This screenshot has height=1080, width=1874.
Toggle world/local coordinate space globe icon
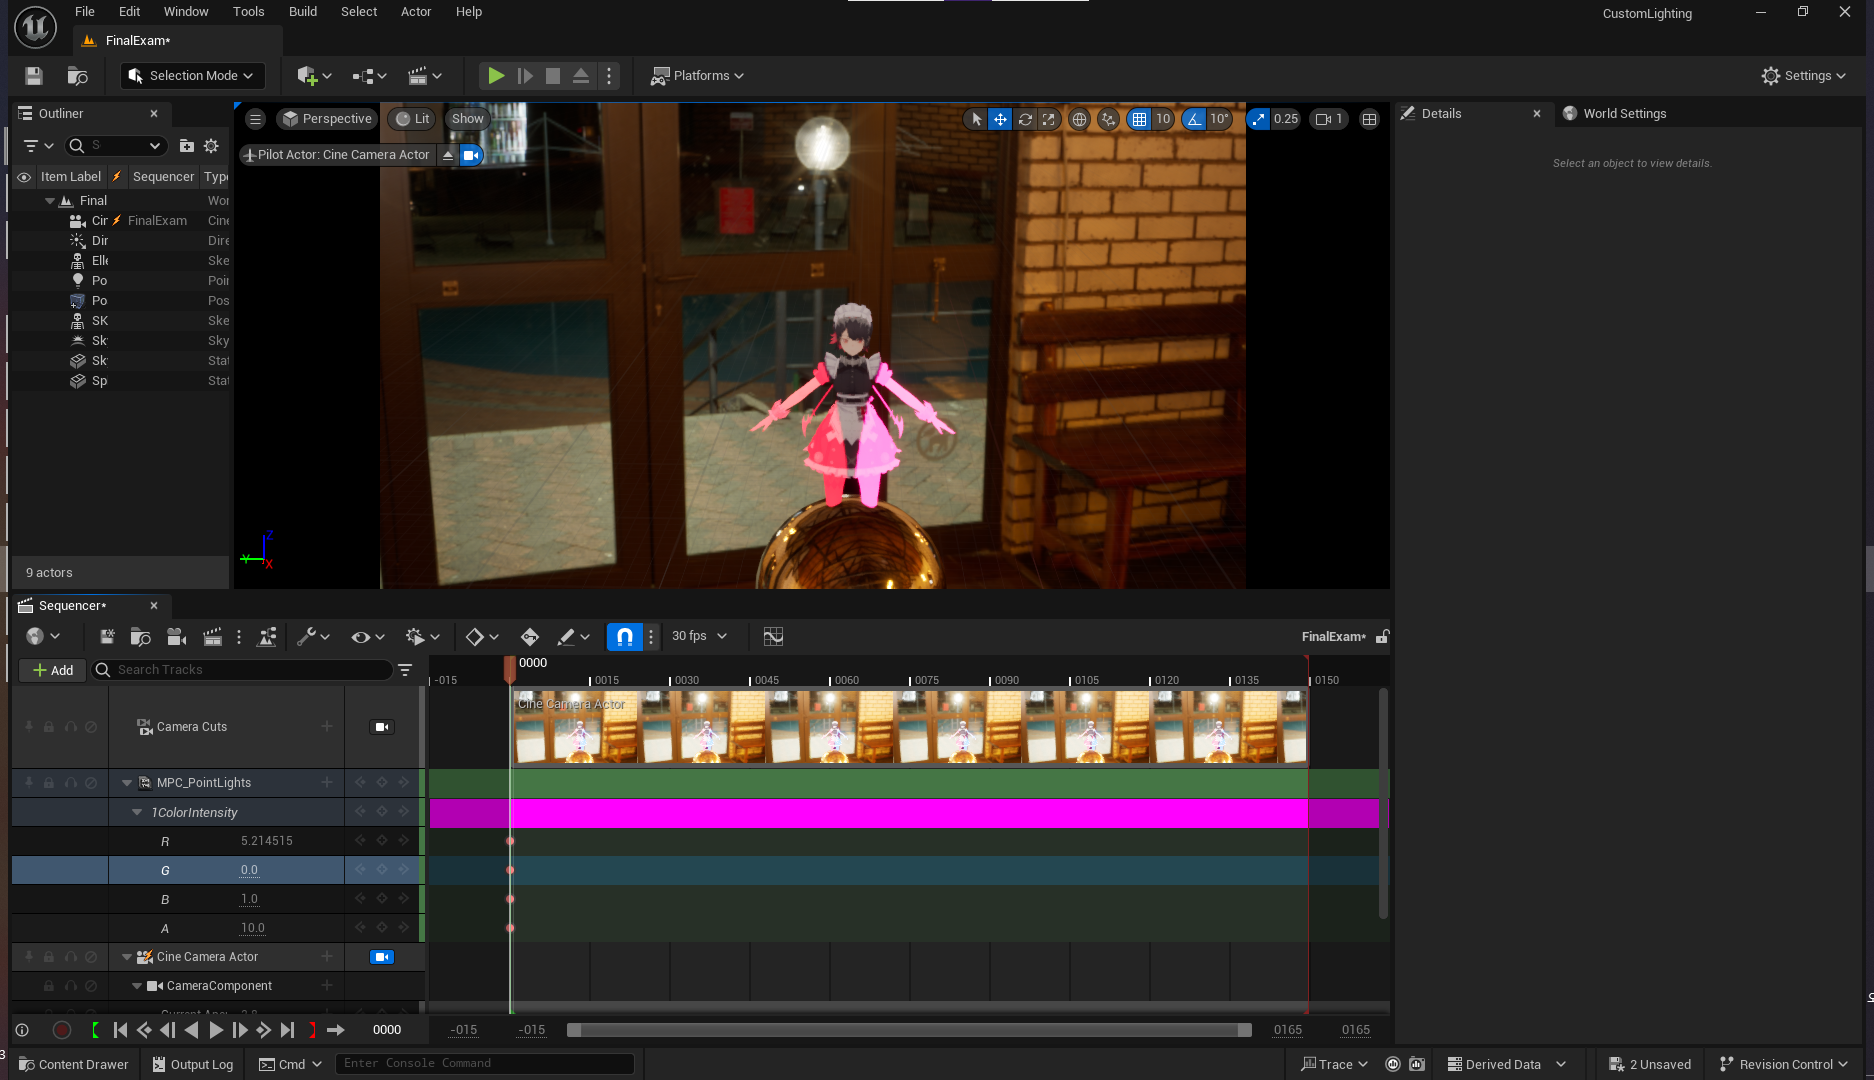point(1079,119)
